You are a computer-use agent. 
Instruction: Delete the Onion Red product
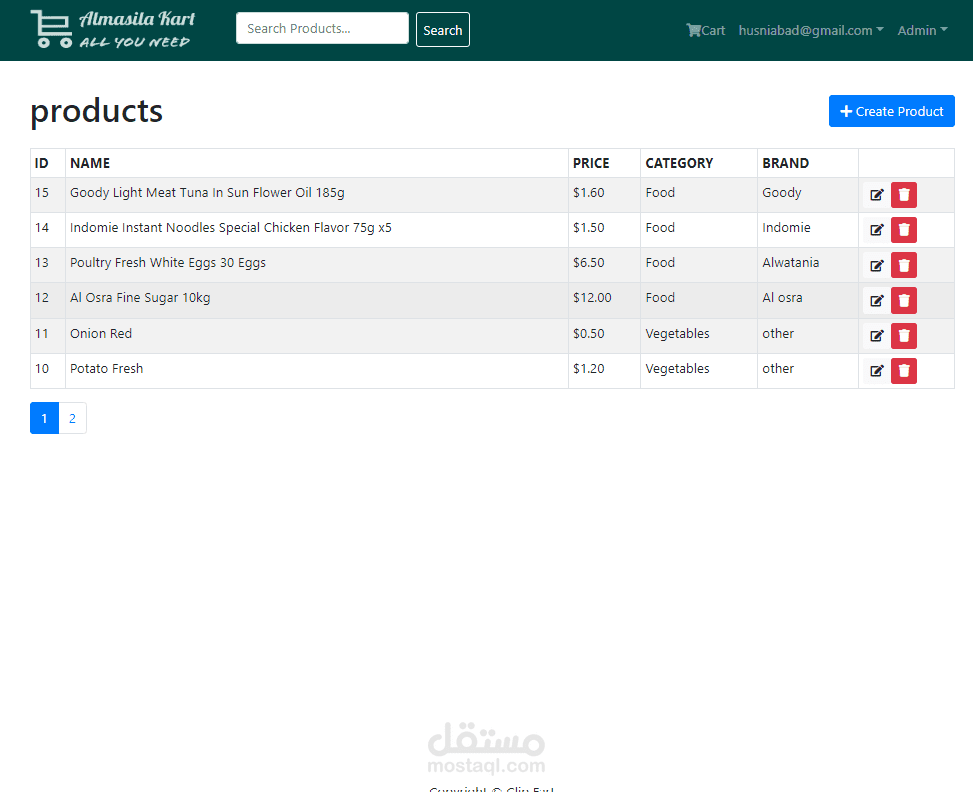(904, 336)
